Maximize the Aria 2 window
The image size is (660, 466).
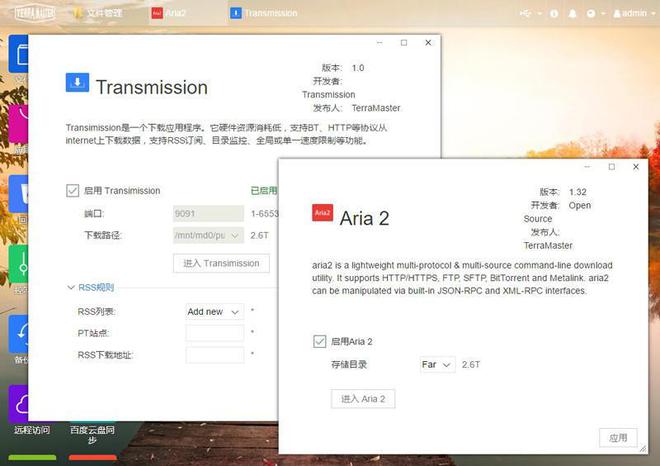612,167
